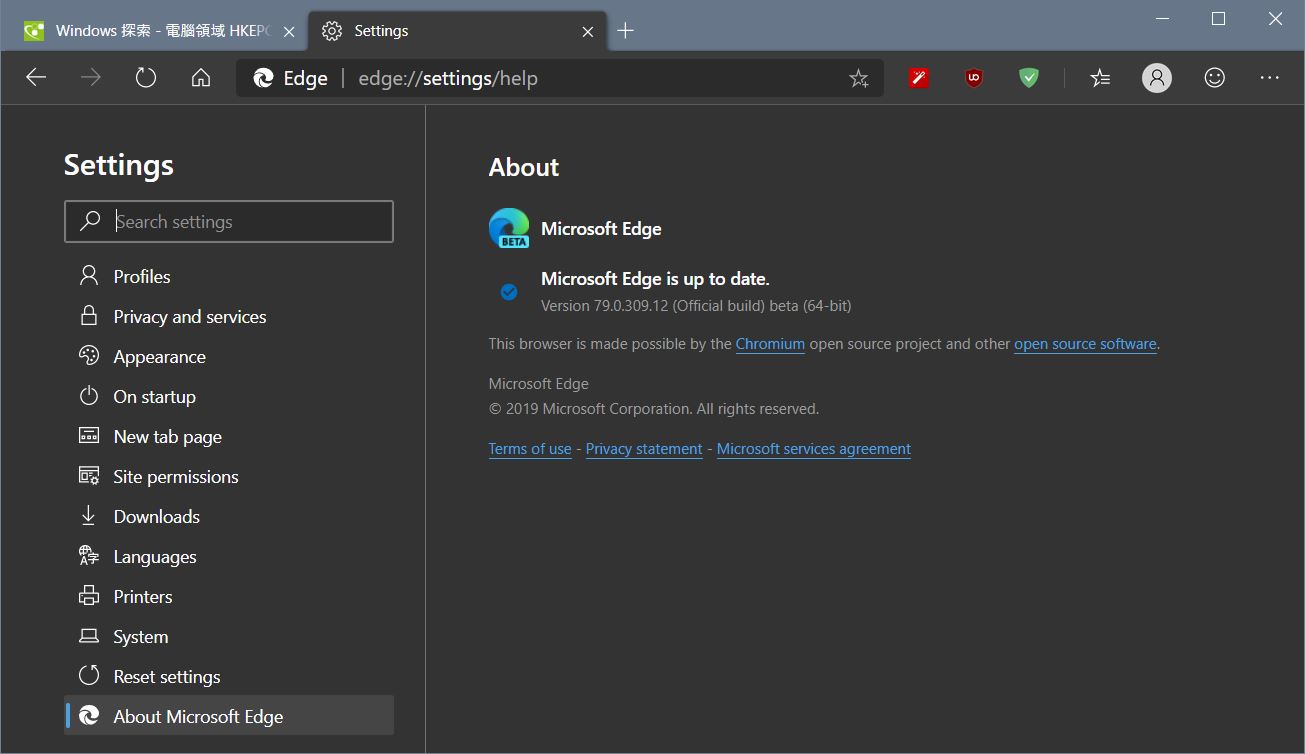
Task: Open On startup settings
Action: pyautogui.click(x=229, y=396)
